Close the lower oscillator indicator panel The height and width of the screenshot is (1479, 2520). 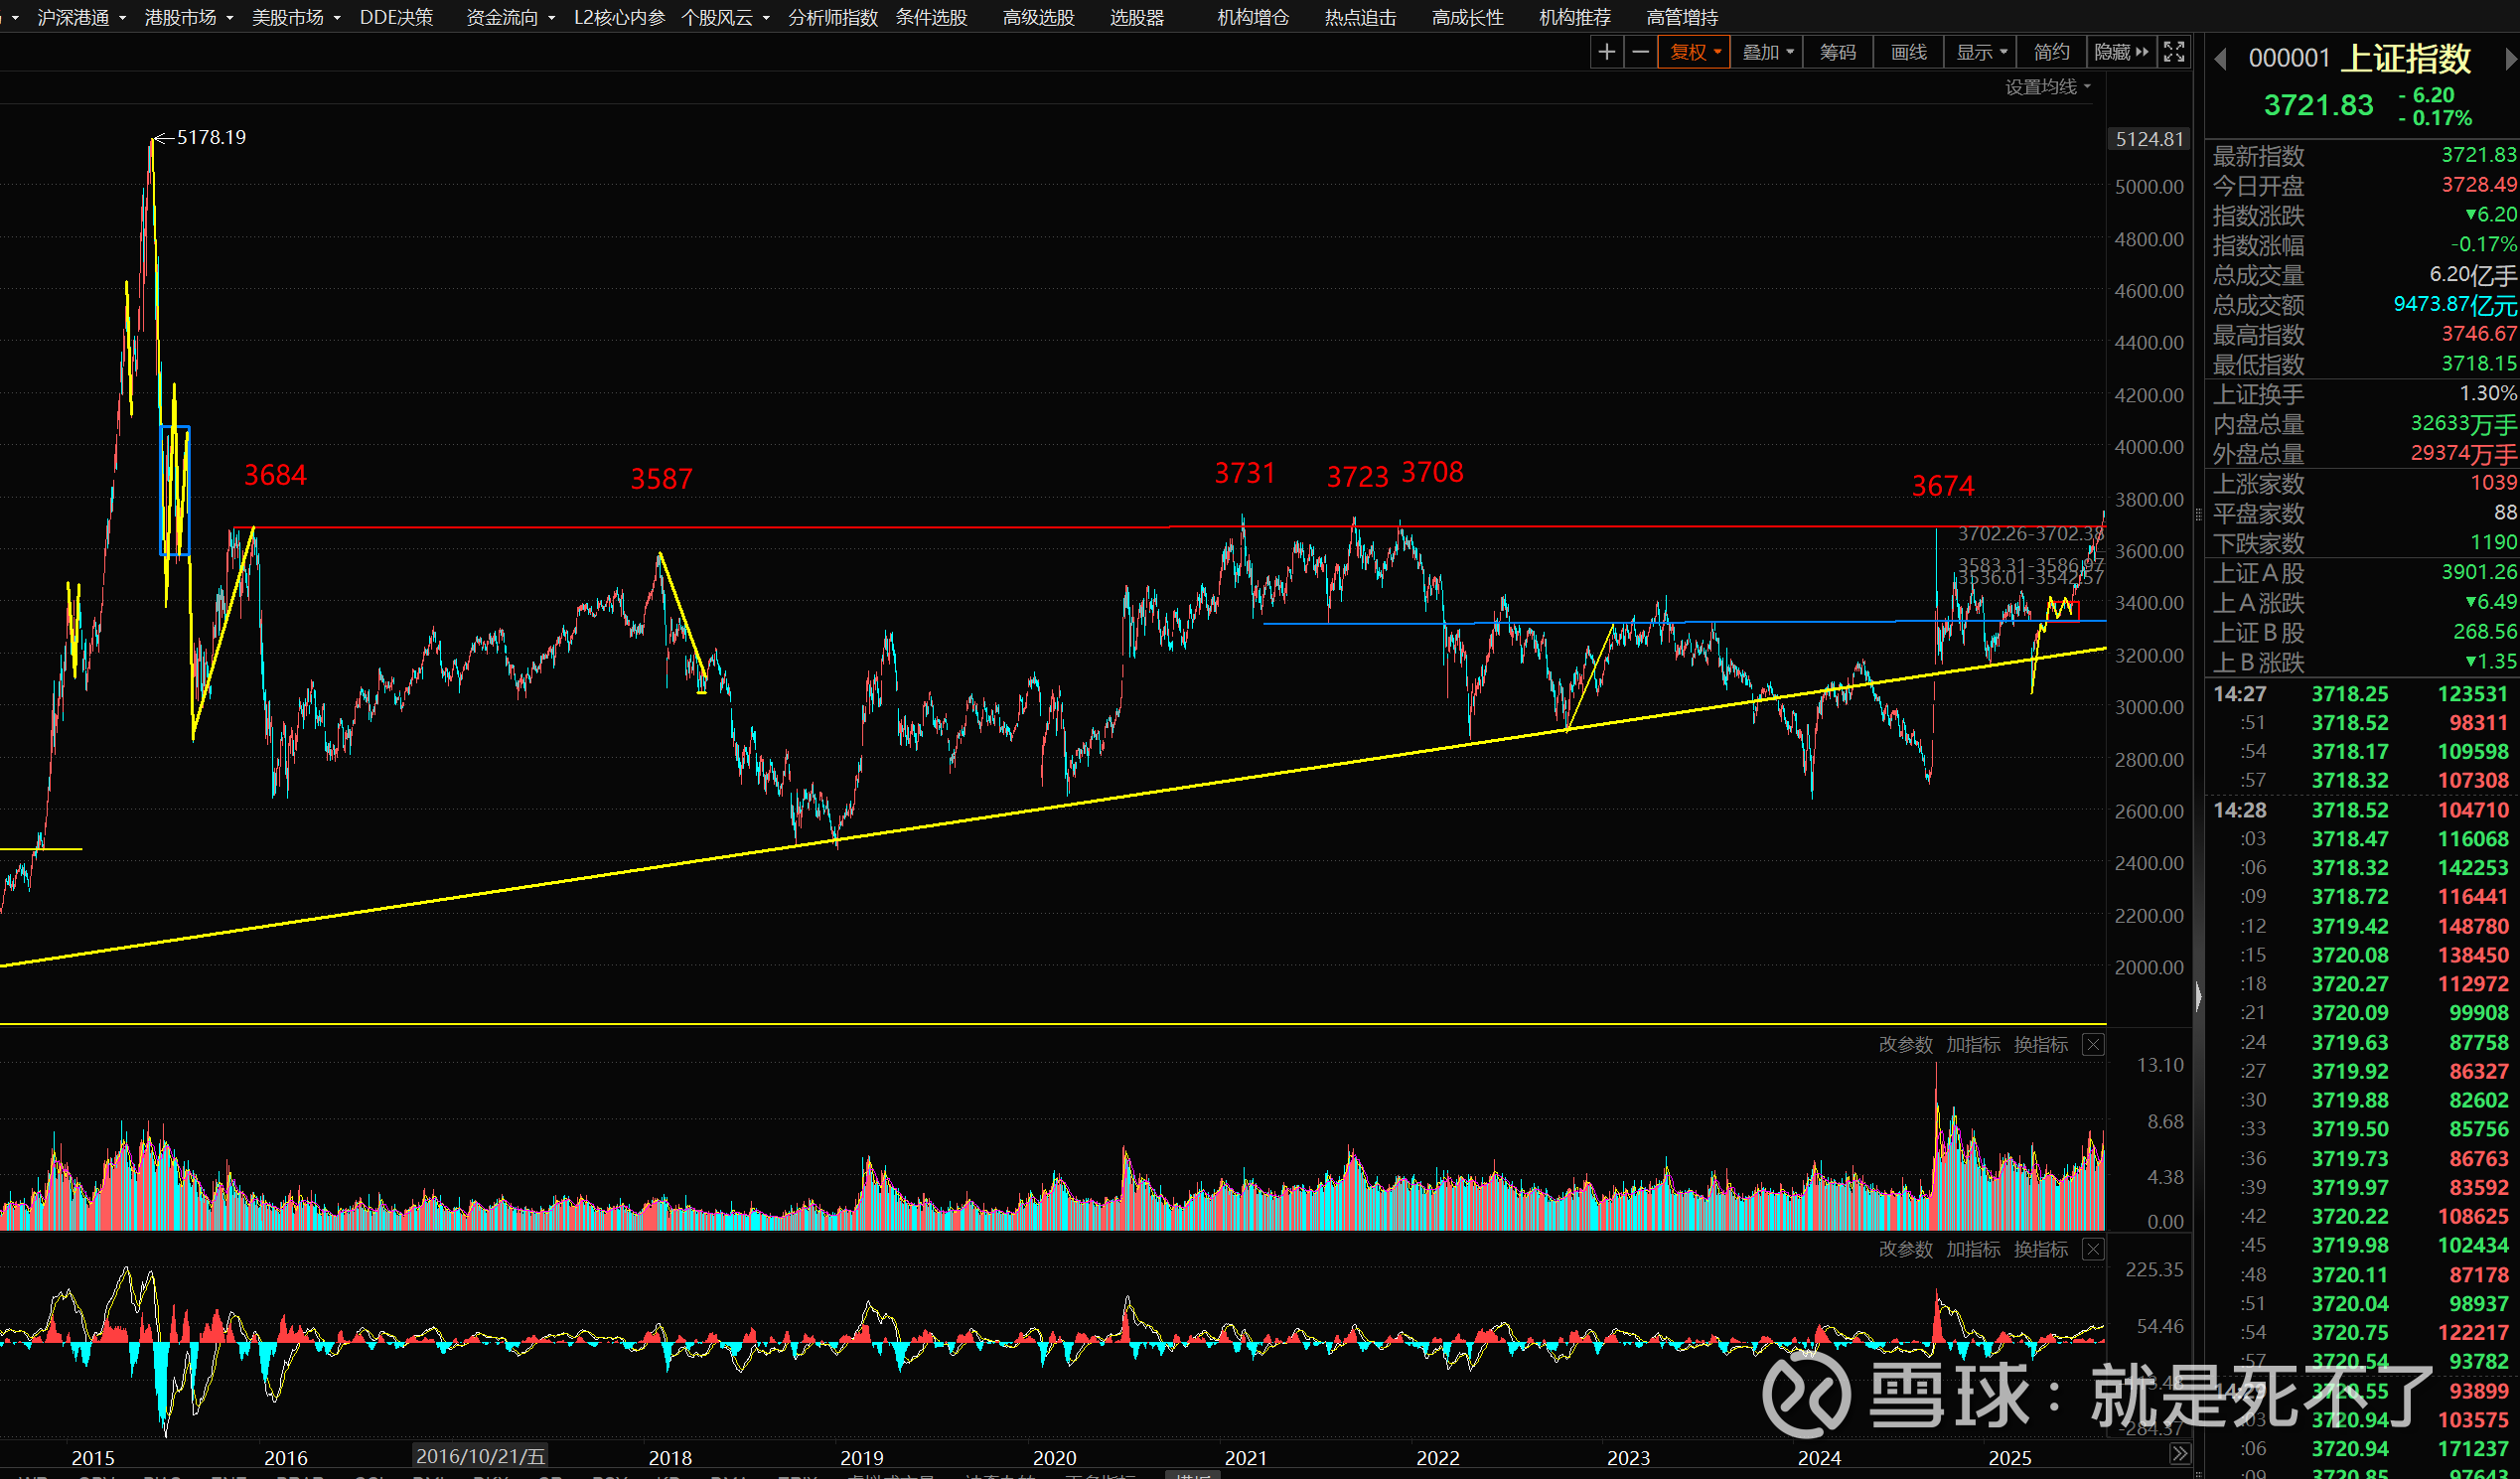(2093, 1249)
